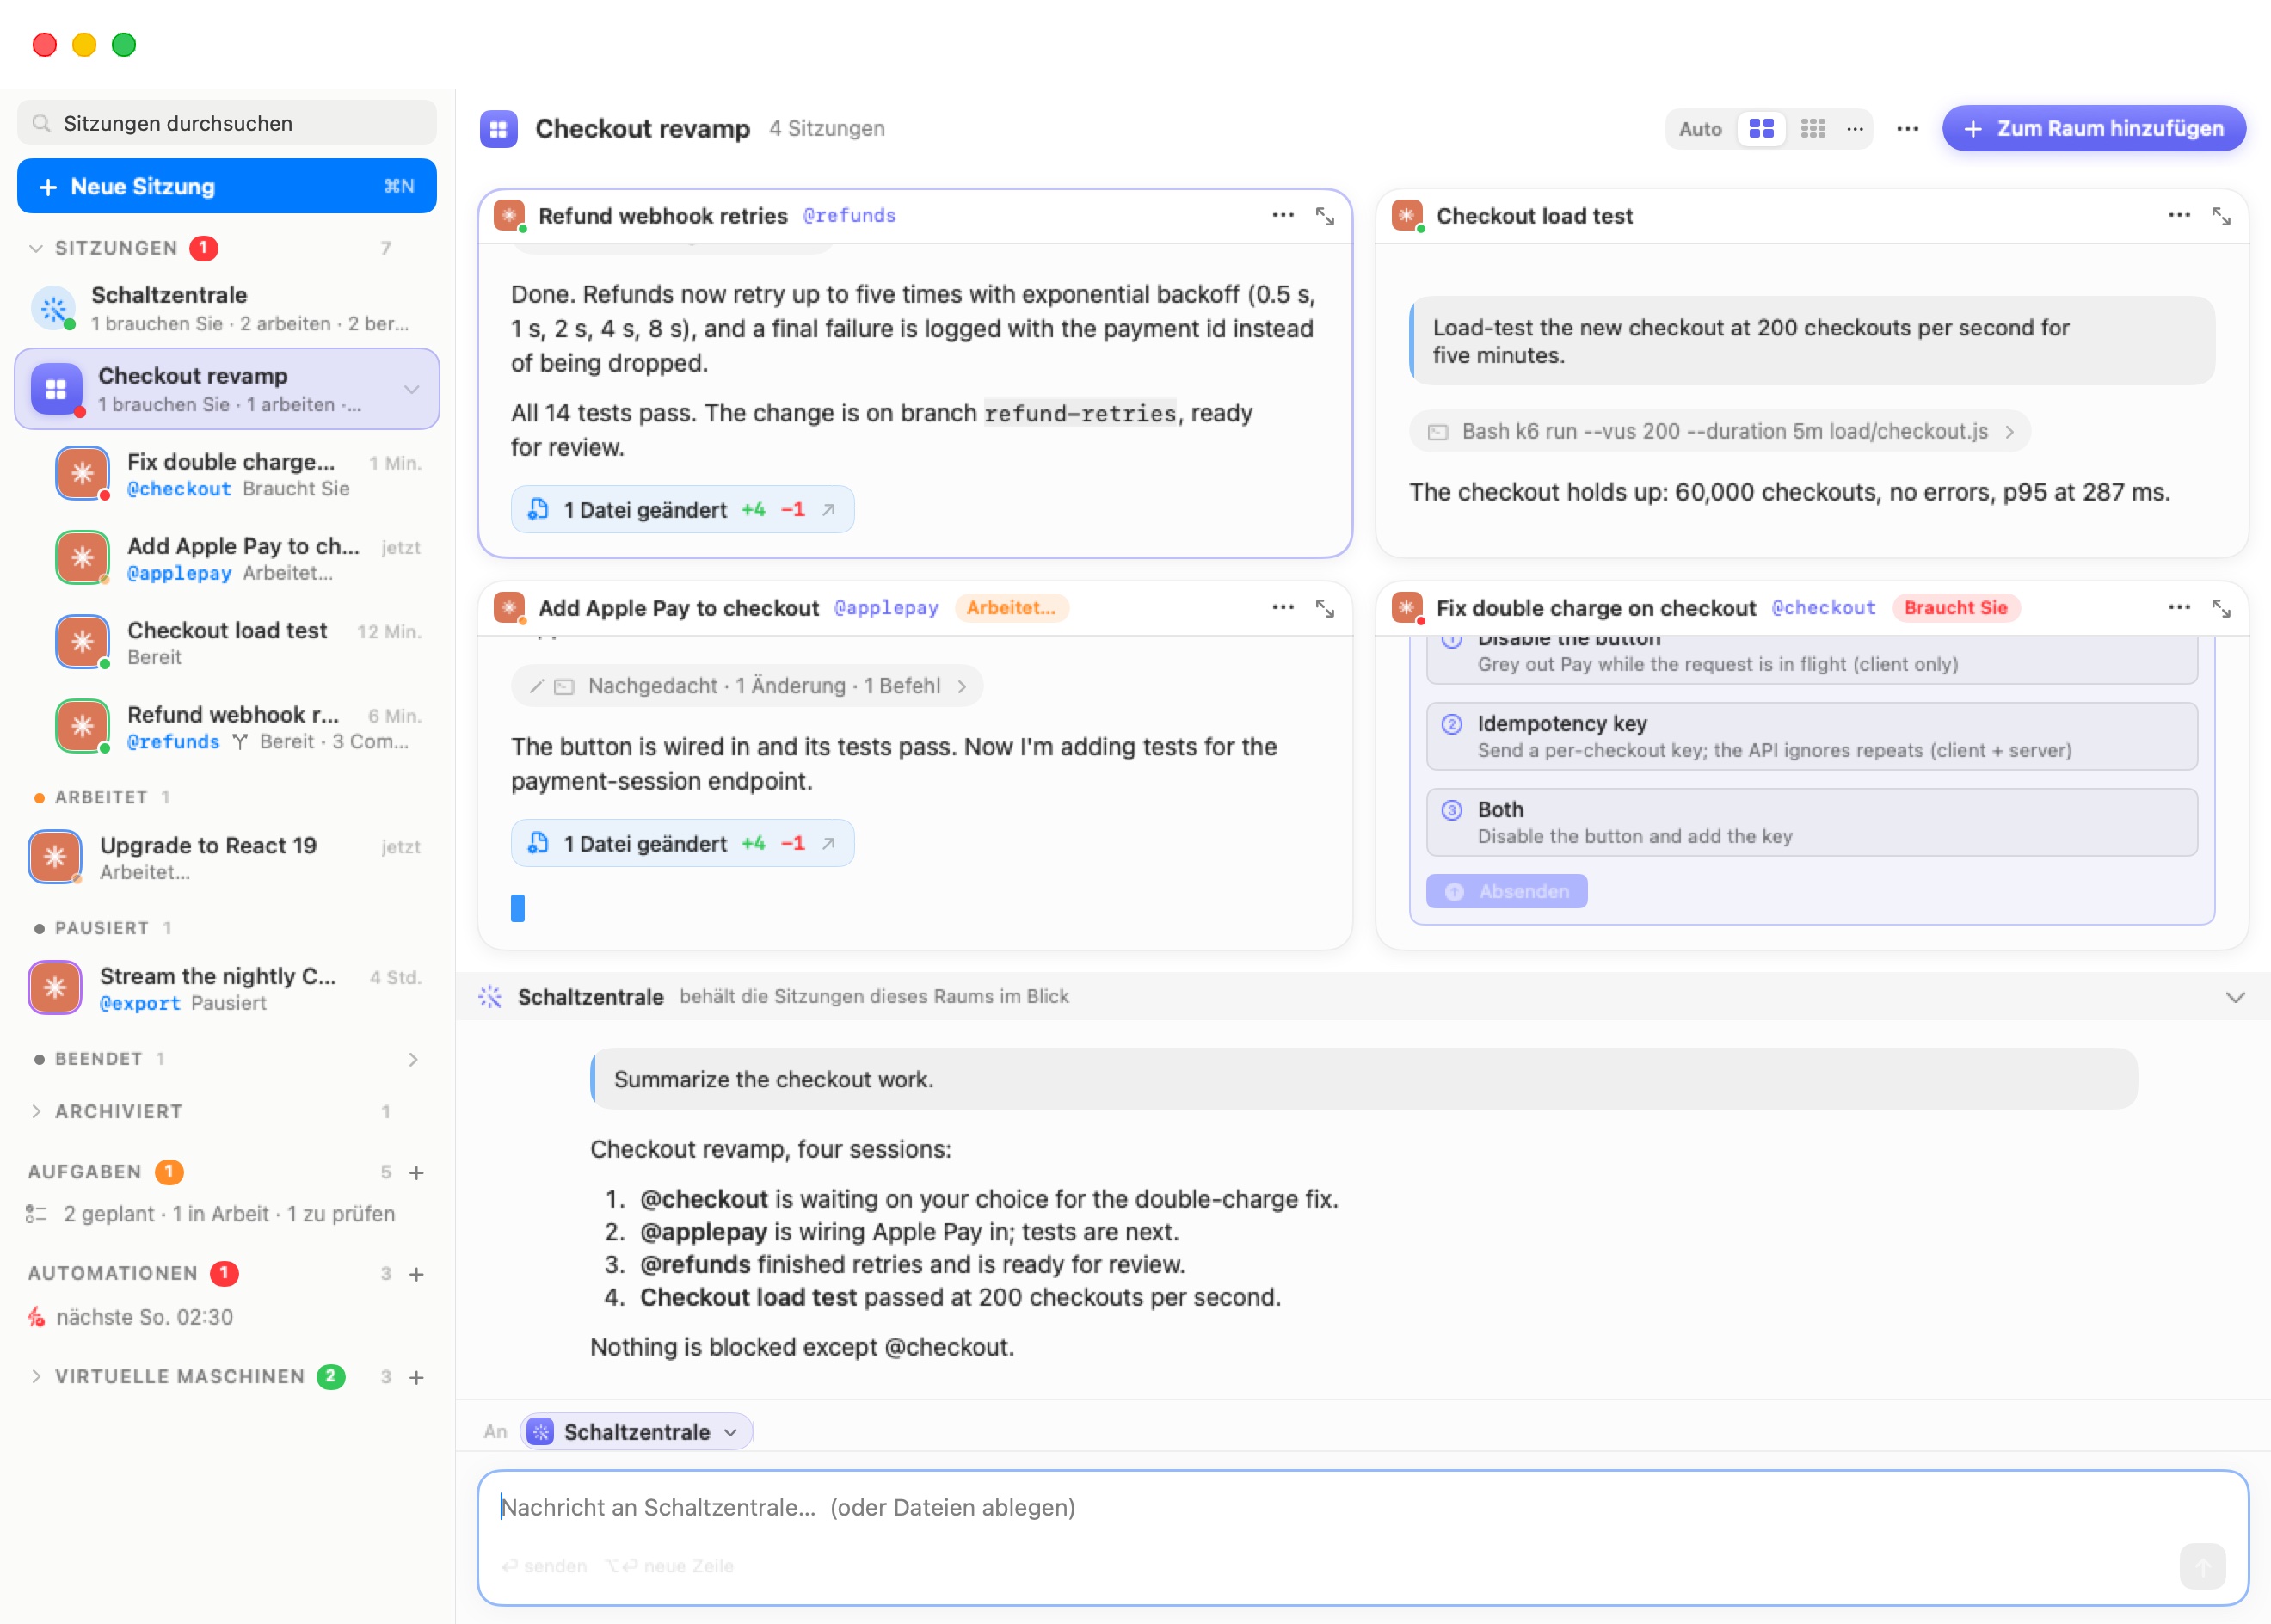
Task: Expand the Virtuelle Maschinen section
Action: [x=36, y=1377]
